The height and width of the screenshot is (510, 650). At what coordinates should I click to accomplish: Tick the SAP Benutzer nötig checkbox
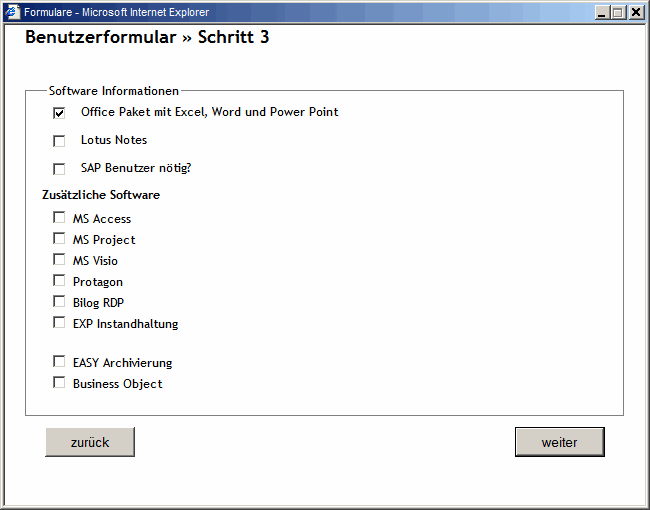59,169
